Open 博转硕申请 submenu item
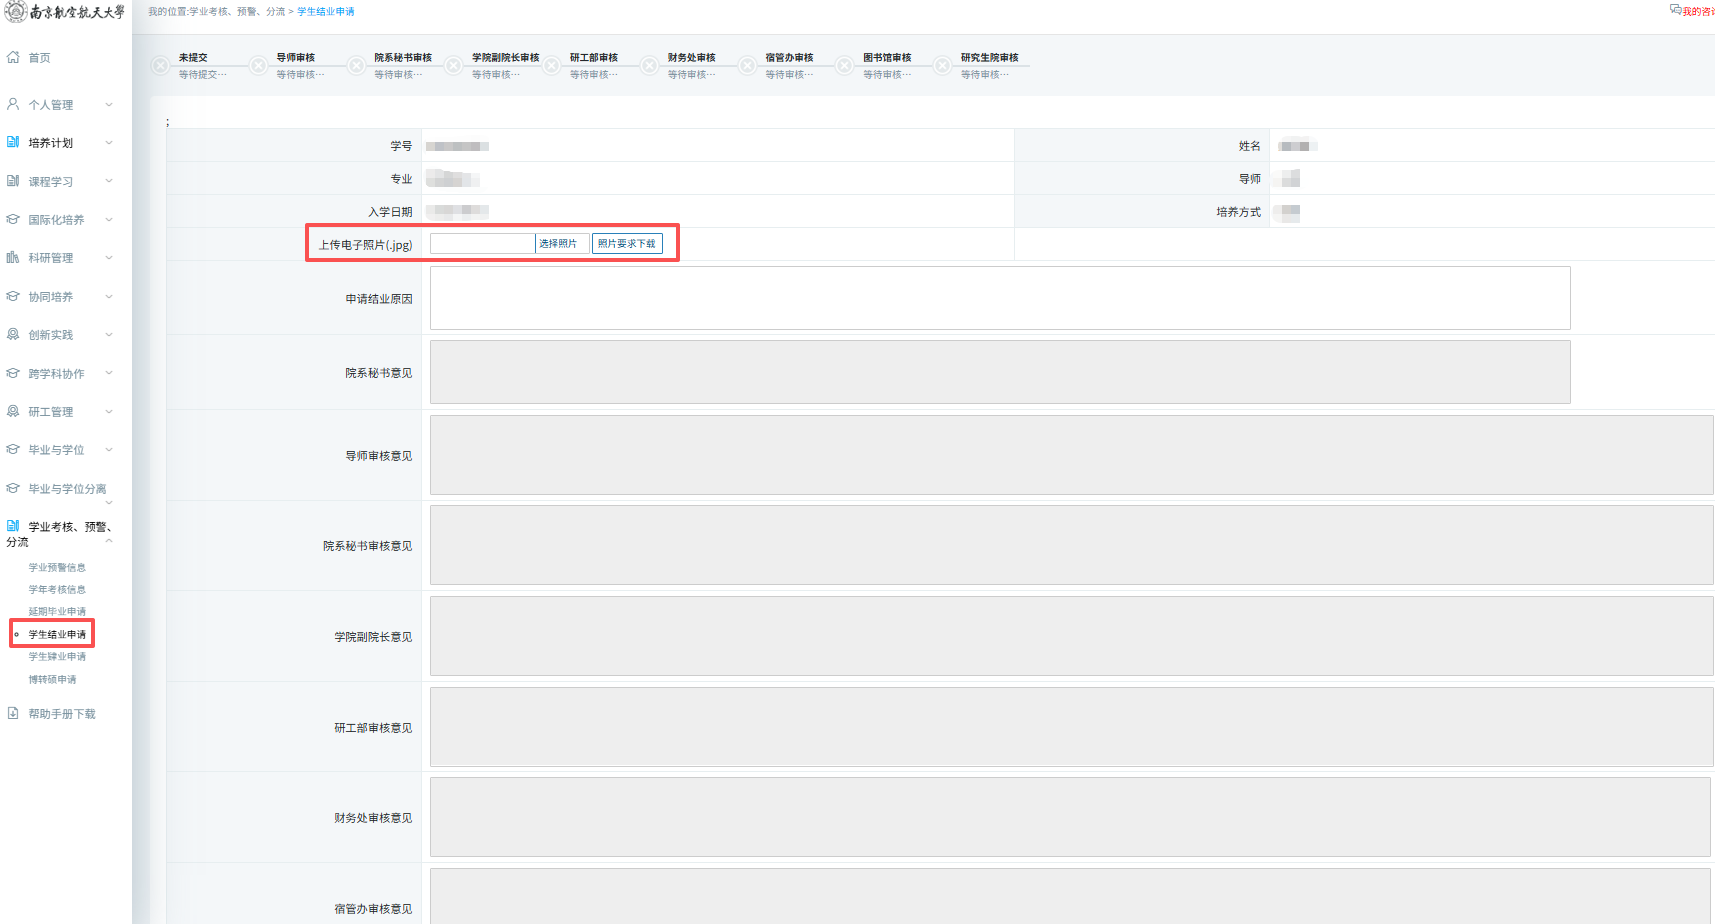1715x924 pixels. [52, 679]
